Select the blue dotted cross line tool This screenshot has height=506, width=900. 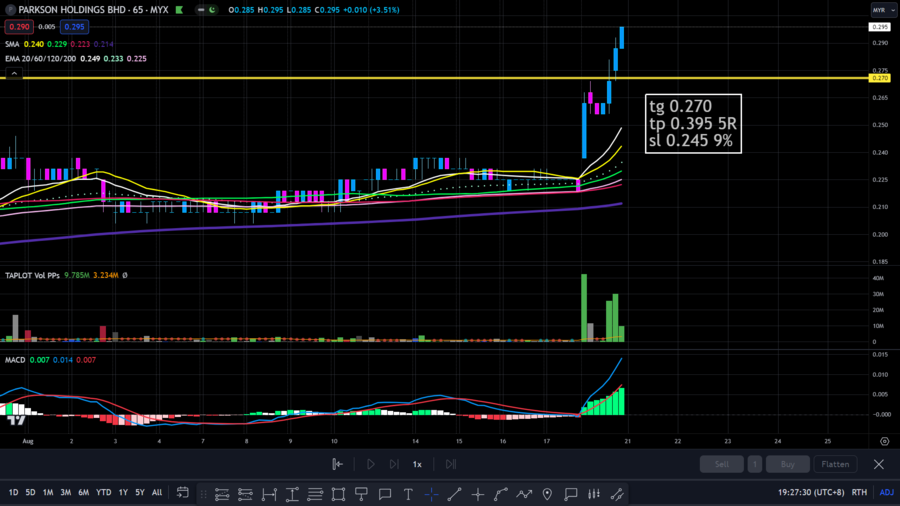coord(432,494)
